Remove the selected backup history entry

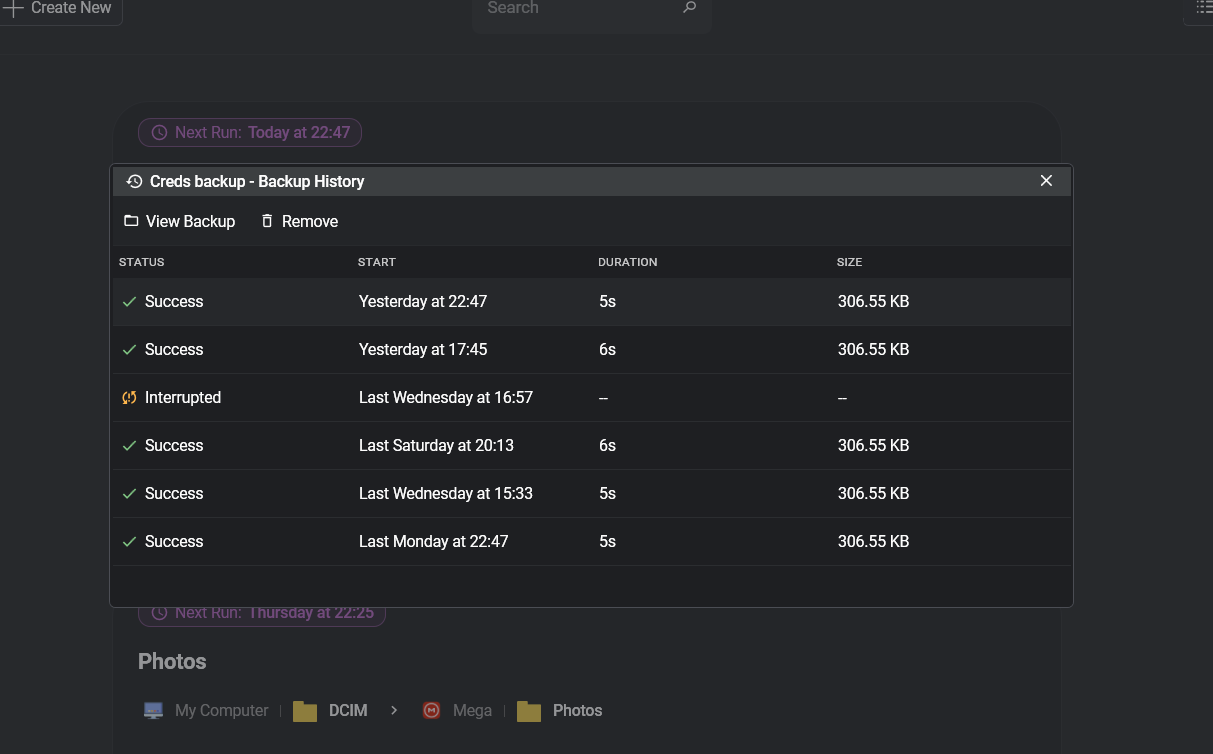tap(299, 221)
